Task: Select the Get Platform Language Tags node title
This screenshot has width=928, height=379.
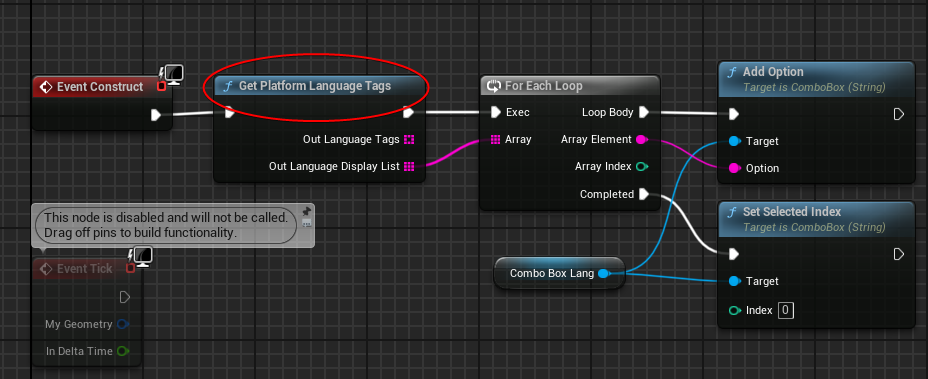Action: click(314, 86)
